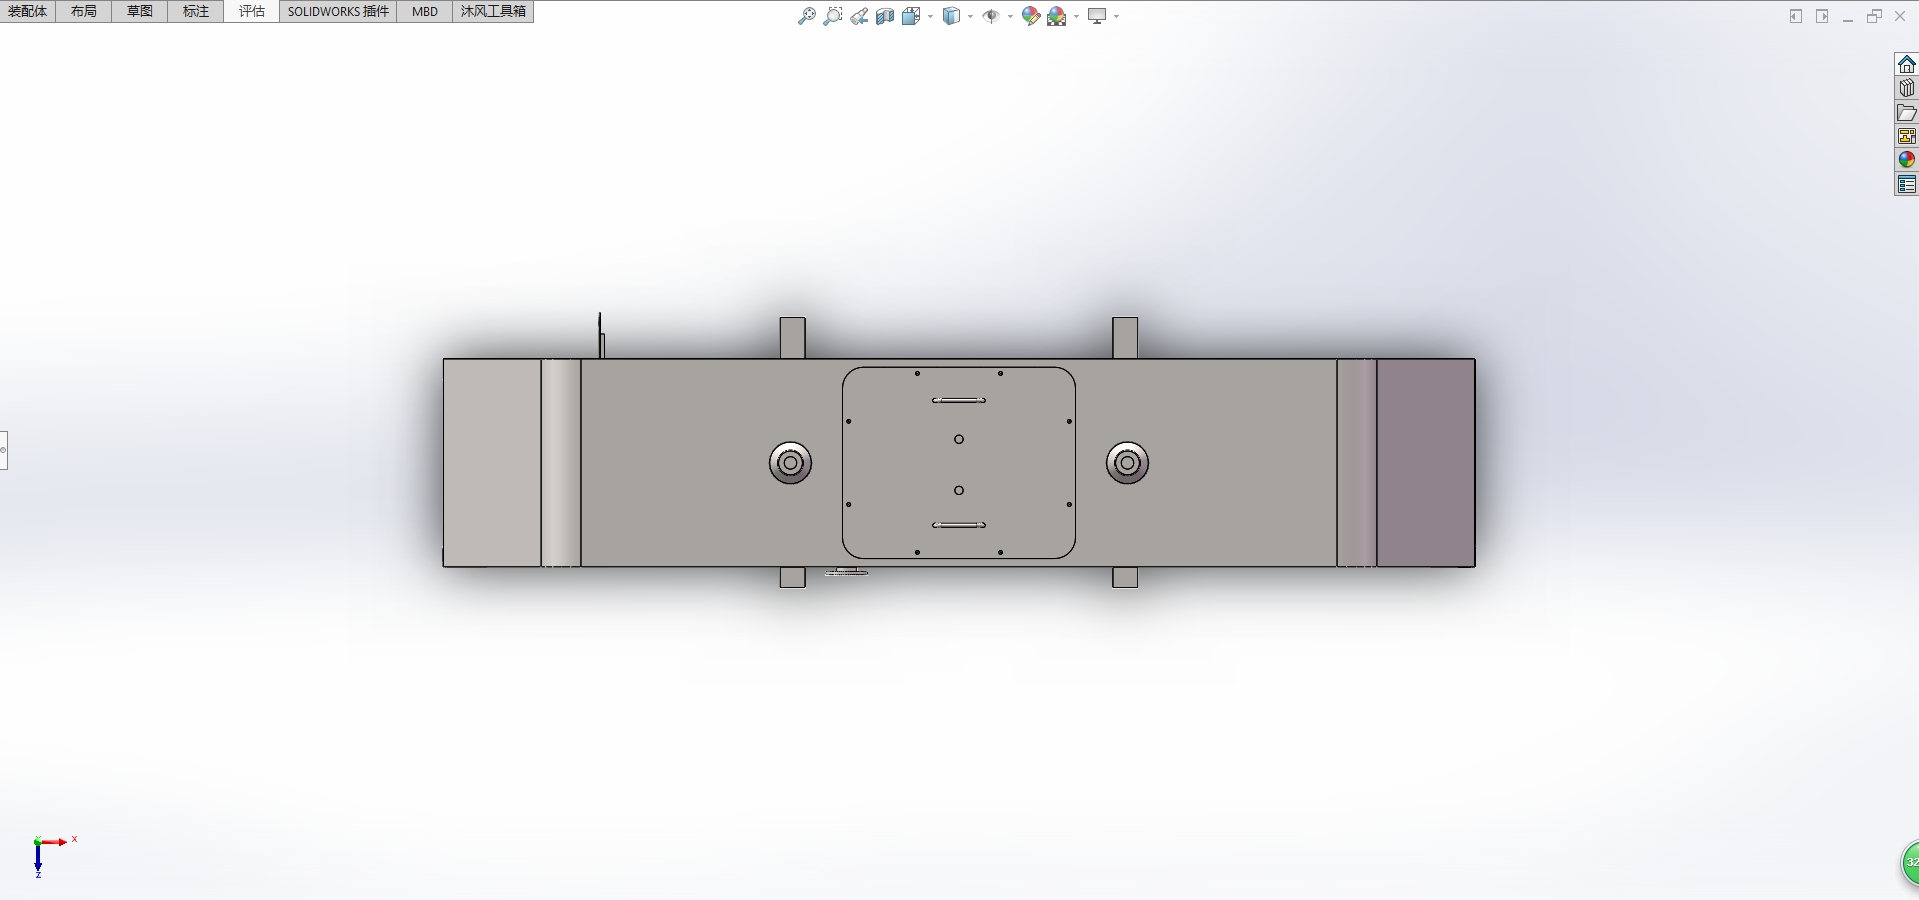Open the View Orientation dropdown arrow
The image size is (1919, 900).
pos(931,16)
